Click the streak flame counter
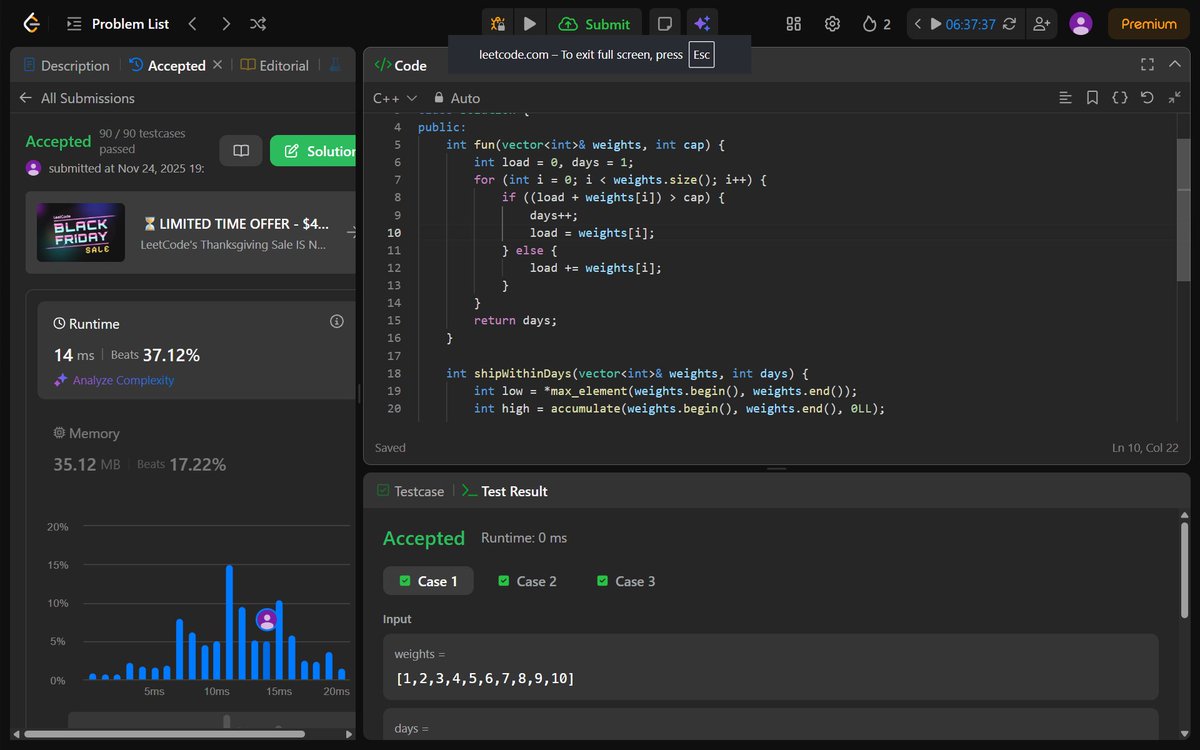Viewport: 1200px width, 750px height. 876,23
